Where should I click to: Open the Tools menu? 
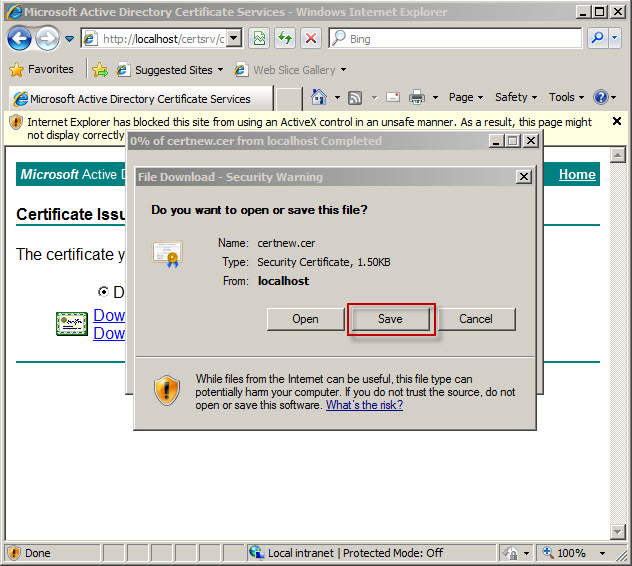coord(566,97)
